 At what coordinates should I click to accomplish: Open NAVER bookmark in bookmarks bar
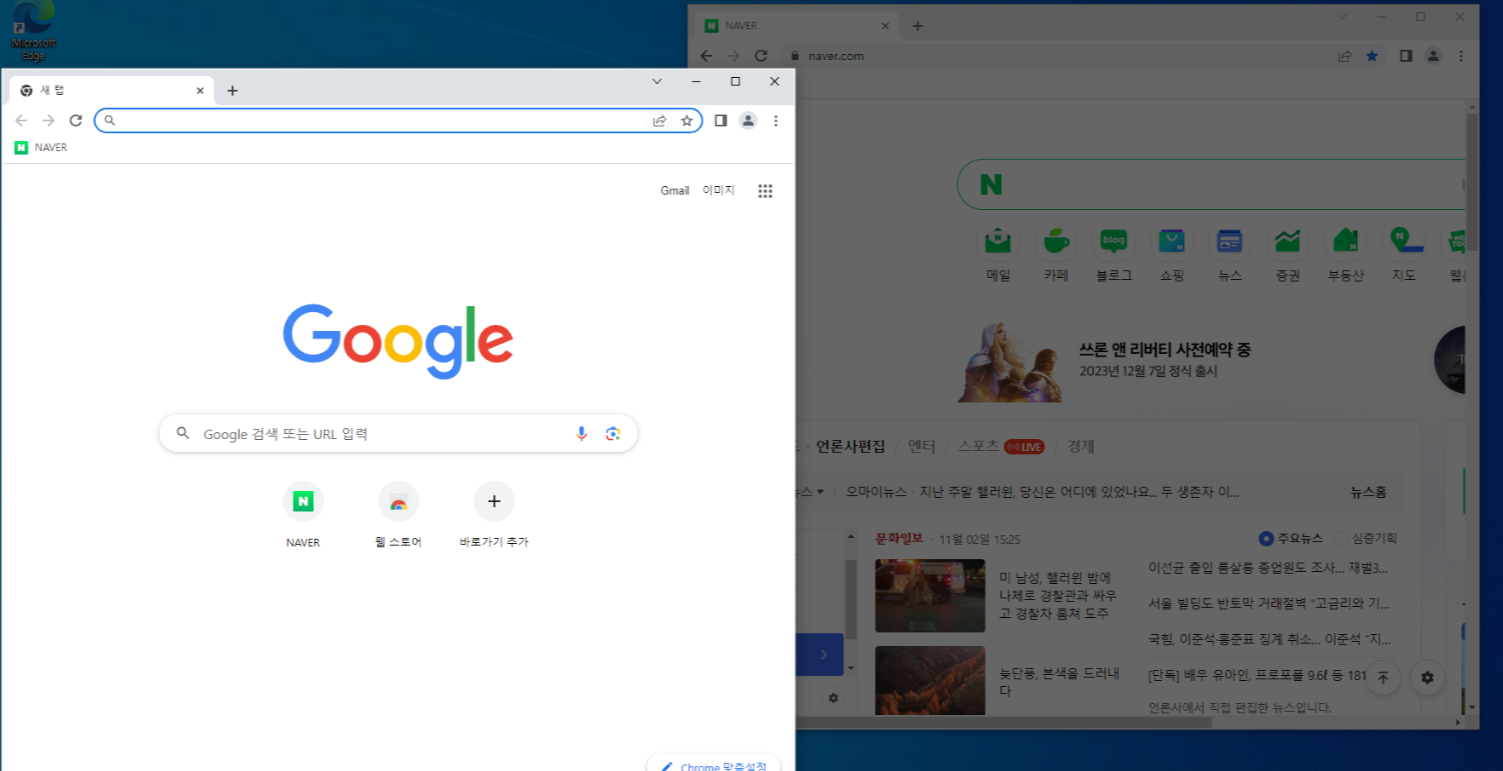(41, 147)
